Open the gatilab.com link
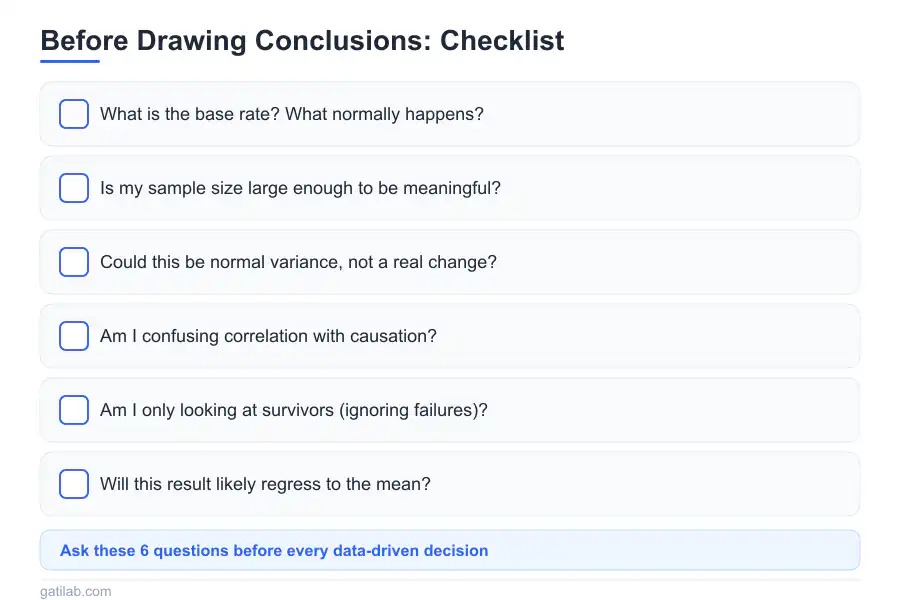The image size is (900, 600). (x=75, y=591)
